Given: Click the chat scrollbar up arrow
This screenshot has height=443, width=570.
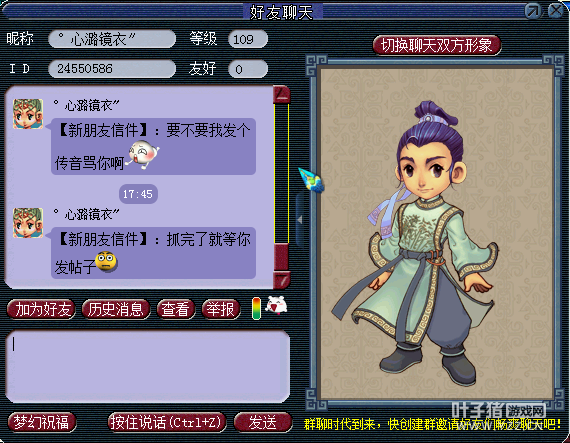Looking at the screenshot, I should (x=281, y=95).
